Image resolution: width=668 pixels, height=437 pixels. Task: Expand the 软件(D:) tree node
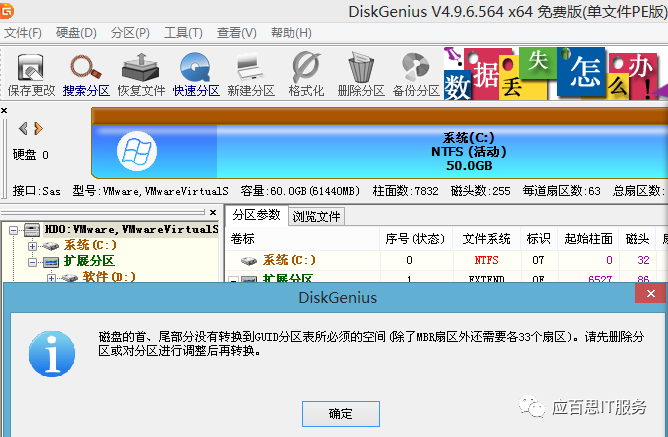tap(51, 278)
